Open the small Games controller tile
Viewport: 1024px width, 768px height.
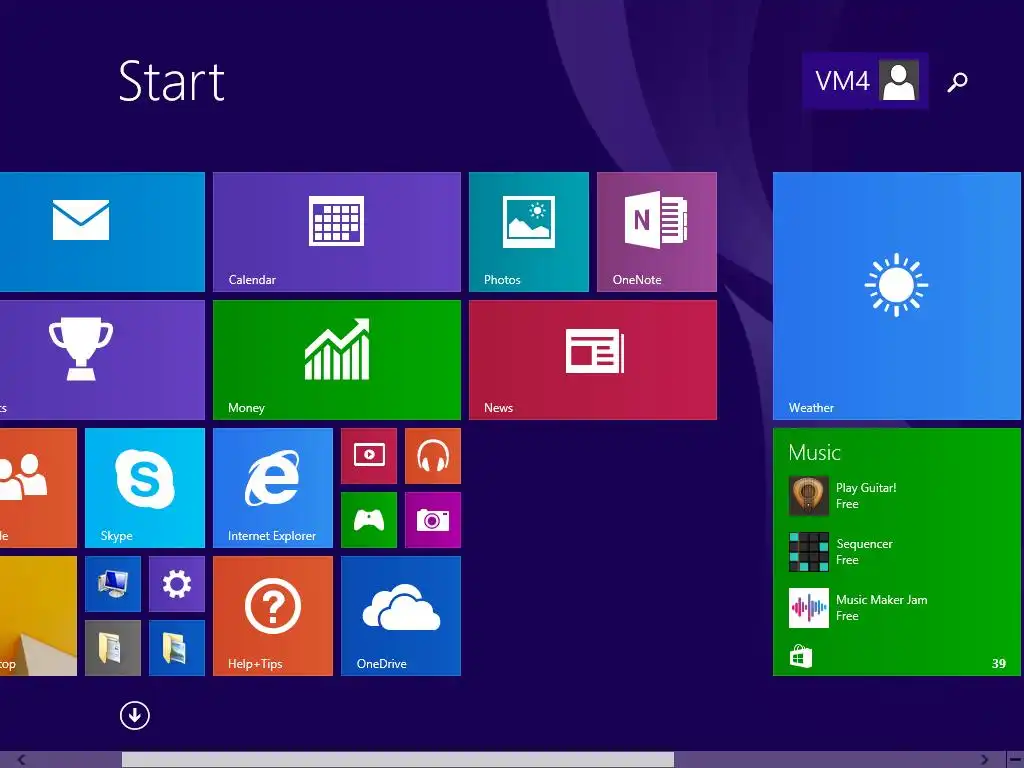pos(369,520)
